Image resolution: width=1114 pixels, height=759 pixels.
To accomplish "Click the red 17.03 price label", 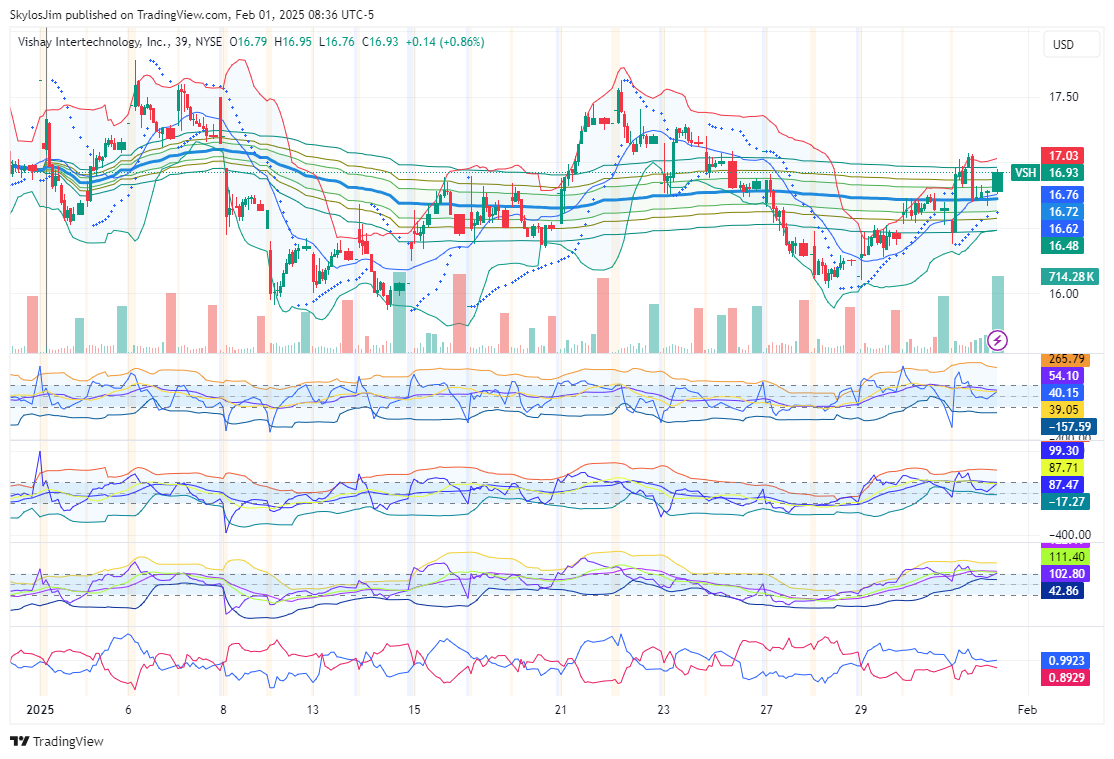I will point(1063,156).
